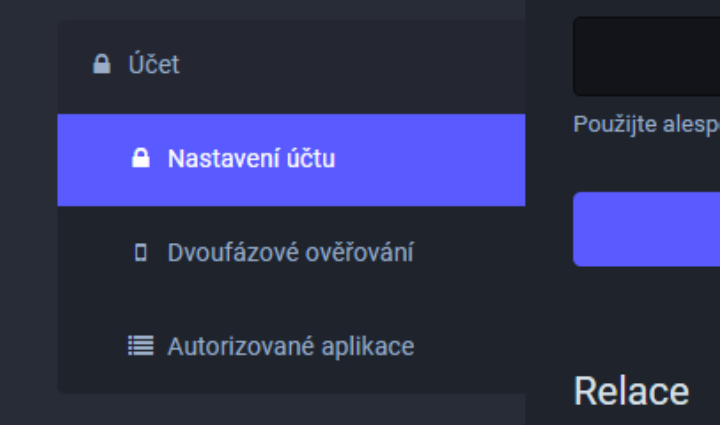Click the sidebar strip below Autorizované aplikace
Image resolution: width=720 pixels, height=425 pixels.
pos(290,384)
